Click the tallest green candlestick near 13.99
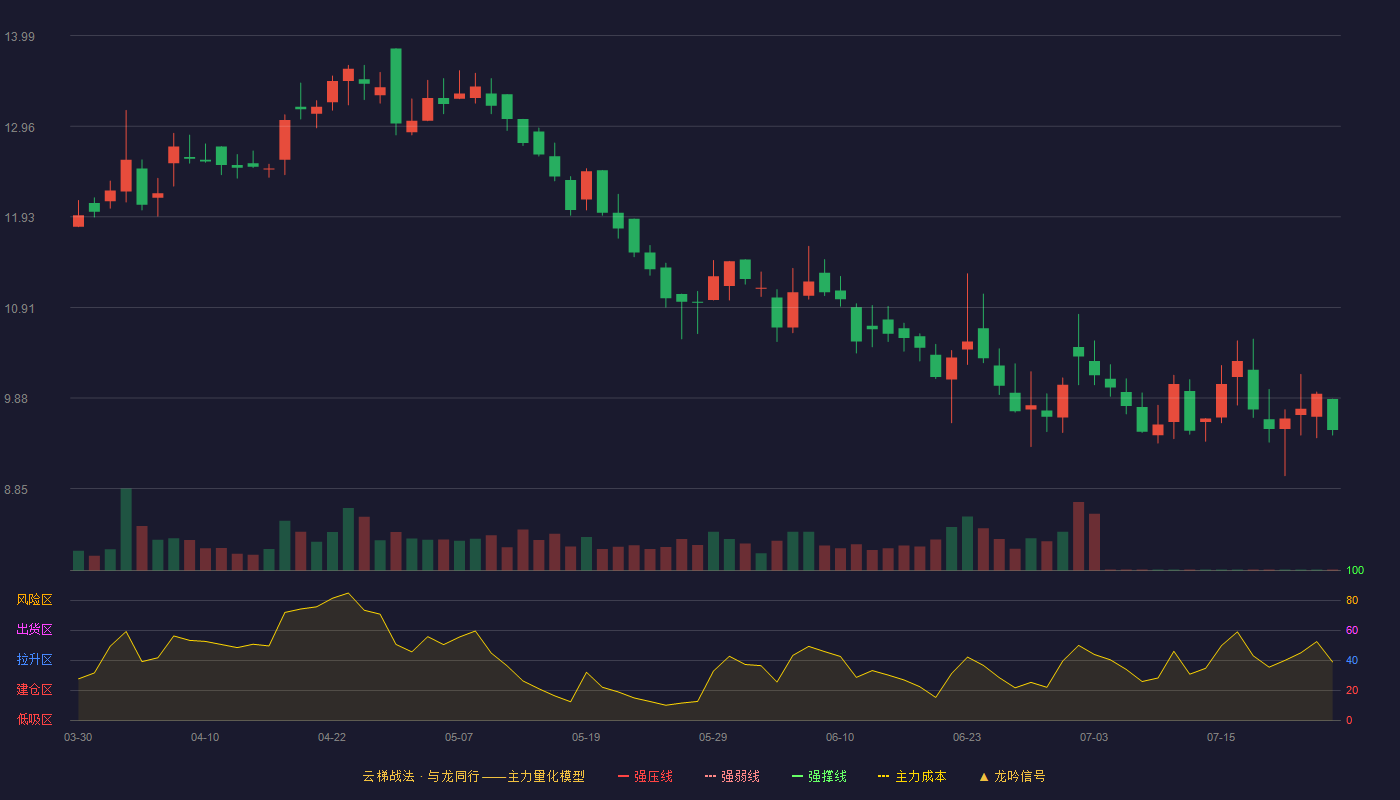1400x800 pixels. point(396,86)
